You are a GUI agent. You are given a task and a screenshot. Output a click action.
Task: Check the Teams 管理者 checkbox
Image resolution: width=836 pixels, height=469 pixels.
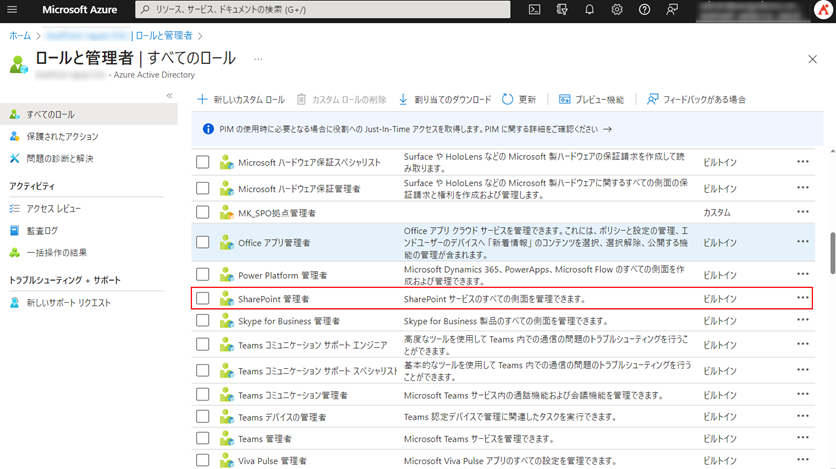click(x=203, y=438)
